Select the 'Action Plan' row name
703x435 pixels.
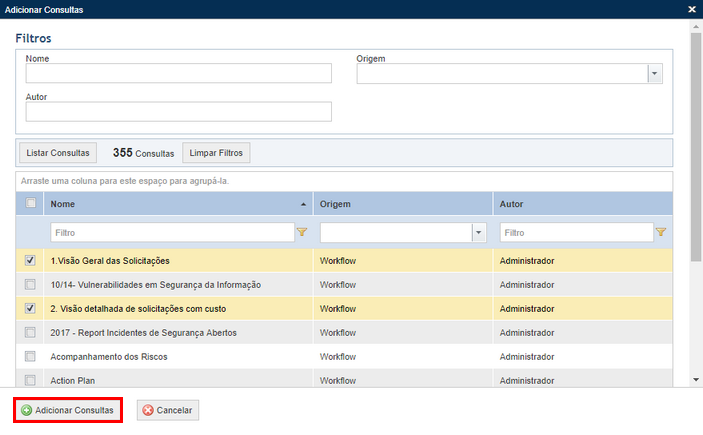coord(73,380)
